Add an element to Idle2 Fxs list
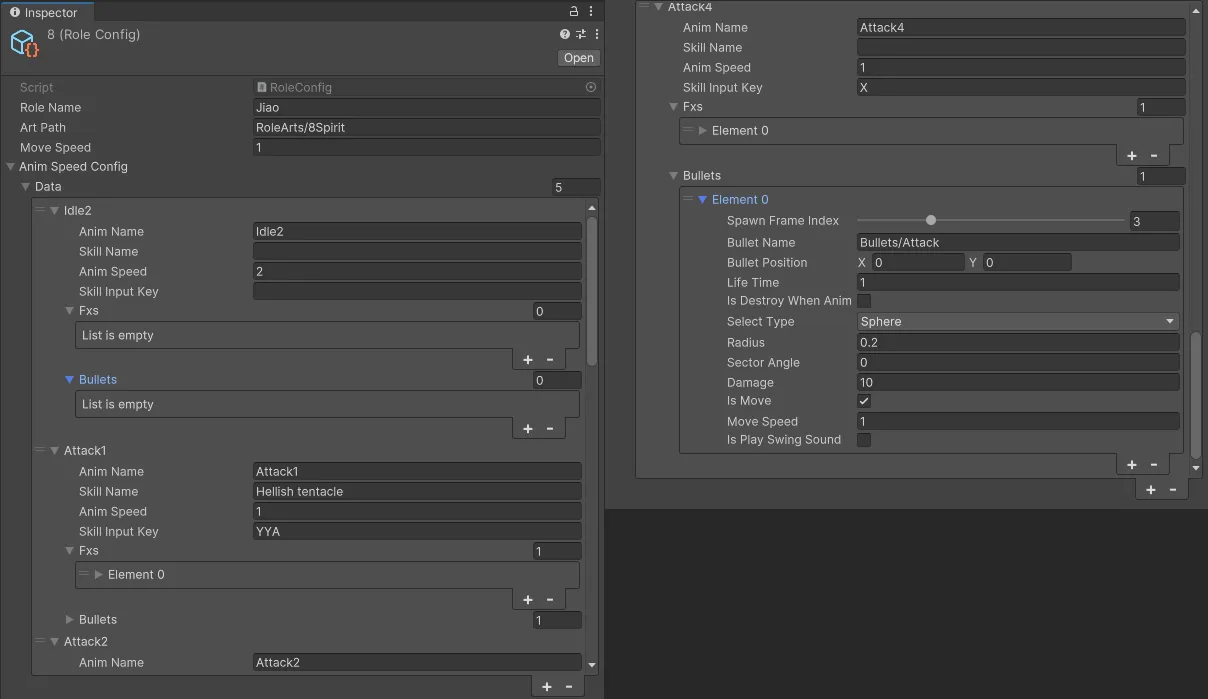This screenshot has width=1208, height=699. pos(527,359)
